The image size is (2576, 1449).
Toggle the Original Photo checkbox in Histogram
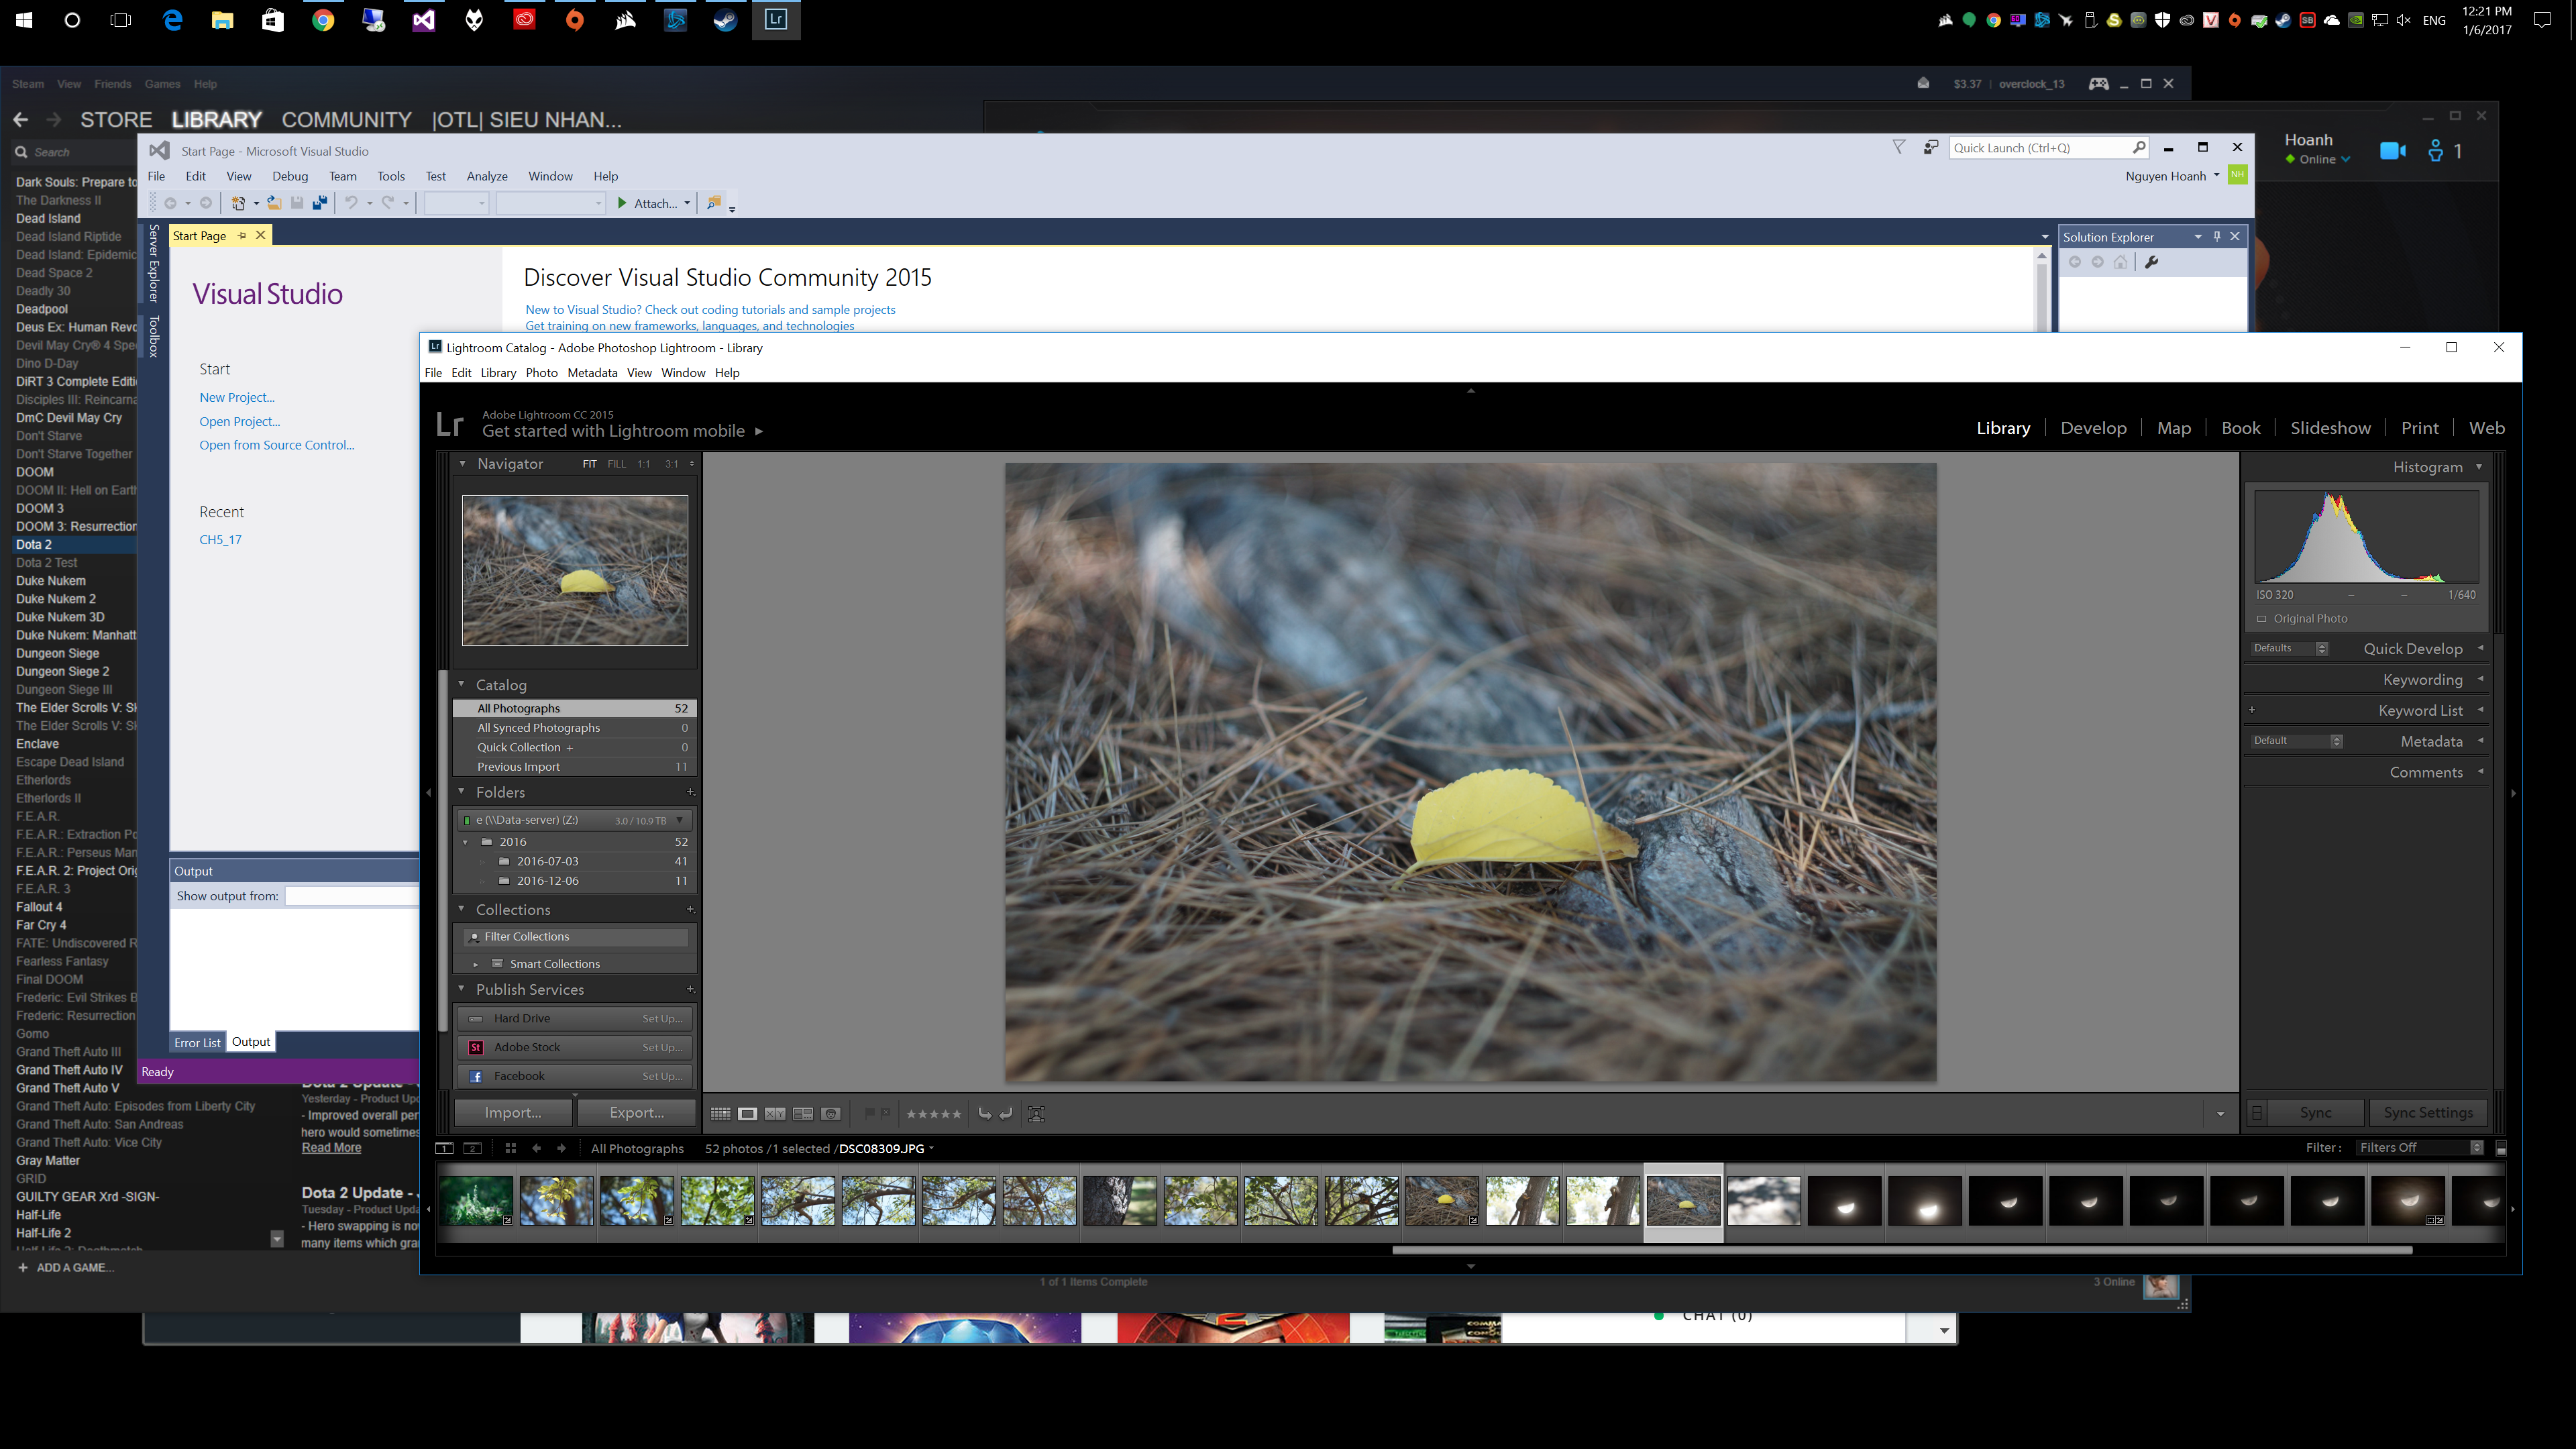2262,619
